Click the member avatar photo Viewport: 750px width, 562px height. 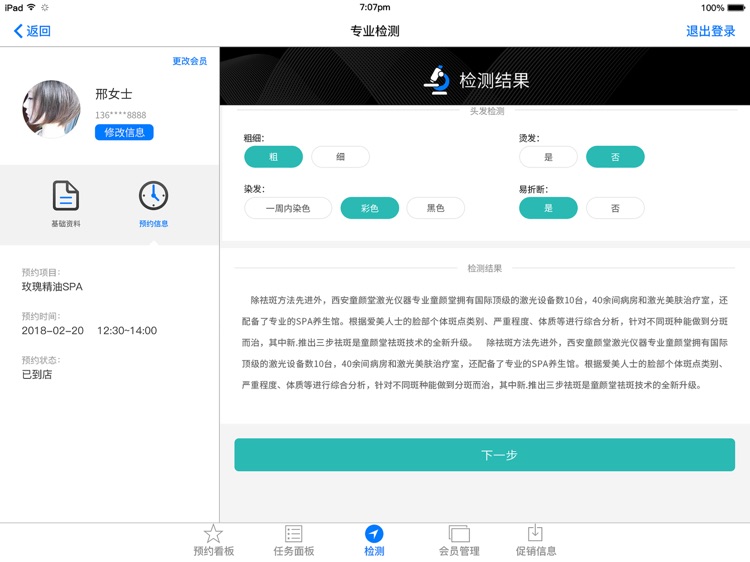click(51, 109)
